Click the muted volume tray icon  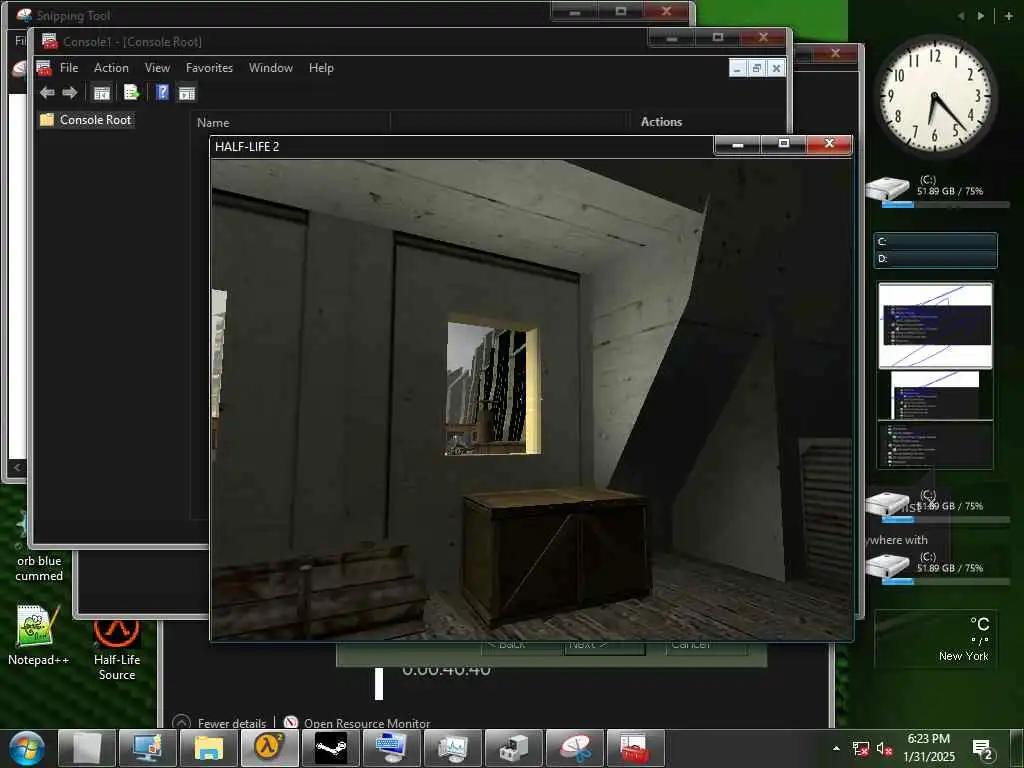click(884, 748)
